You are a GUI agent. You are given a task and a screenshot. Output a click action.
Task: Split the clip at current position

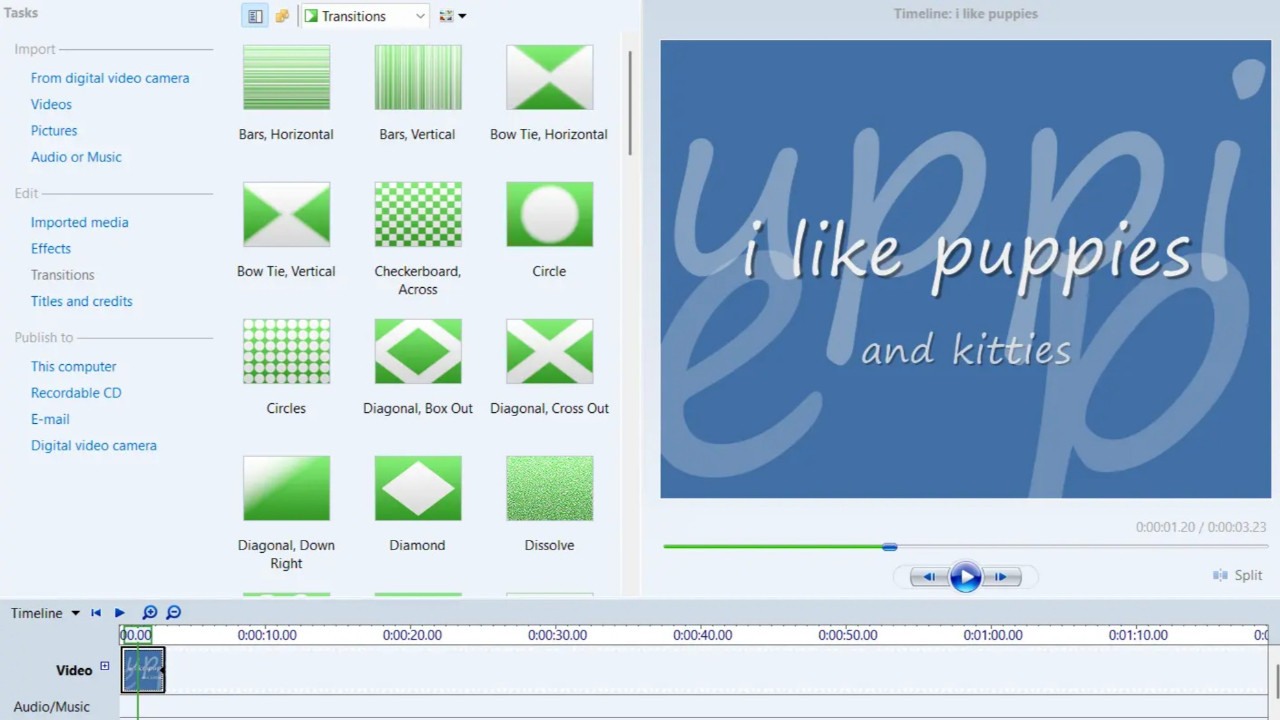(x=1237, y=575)
